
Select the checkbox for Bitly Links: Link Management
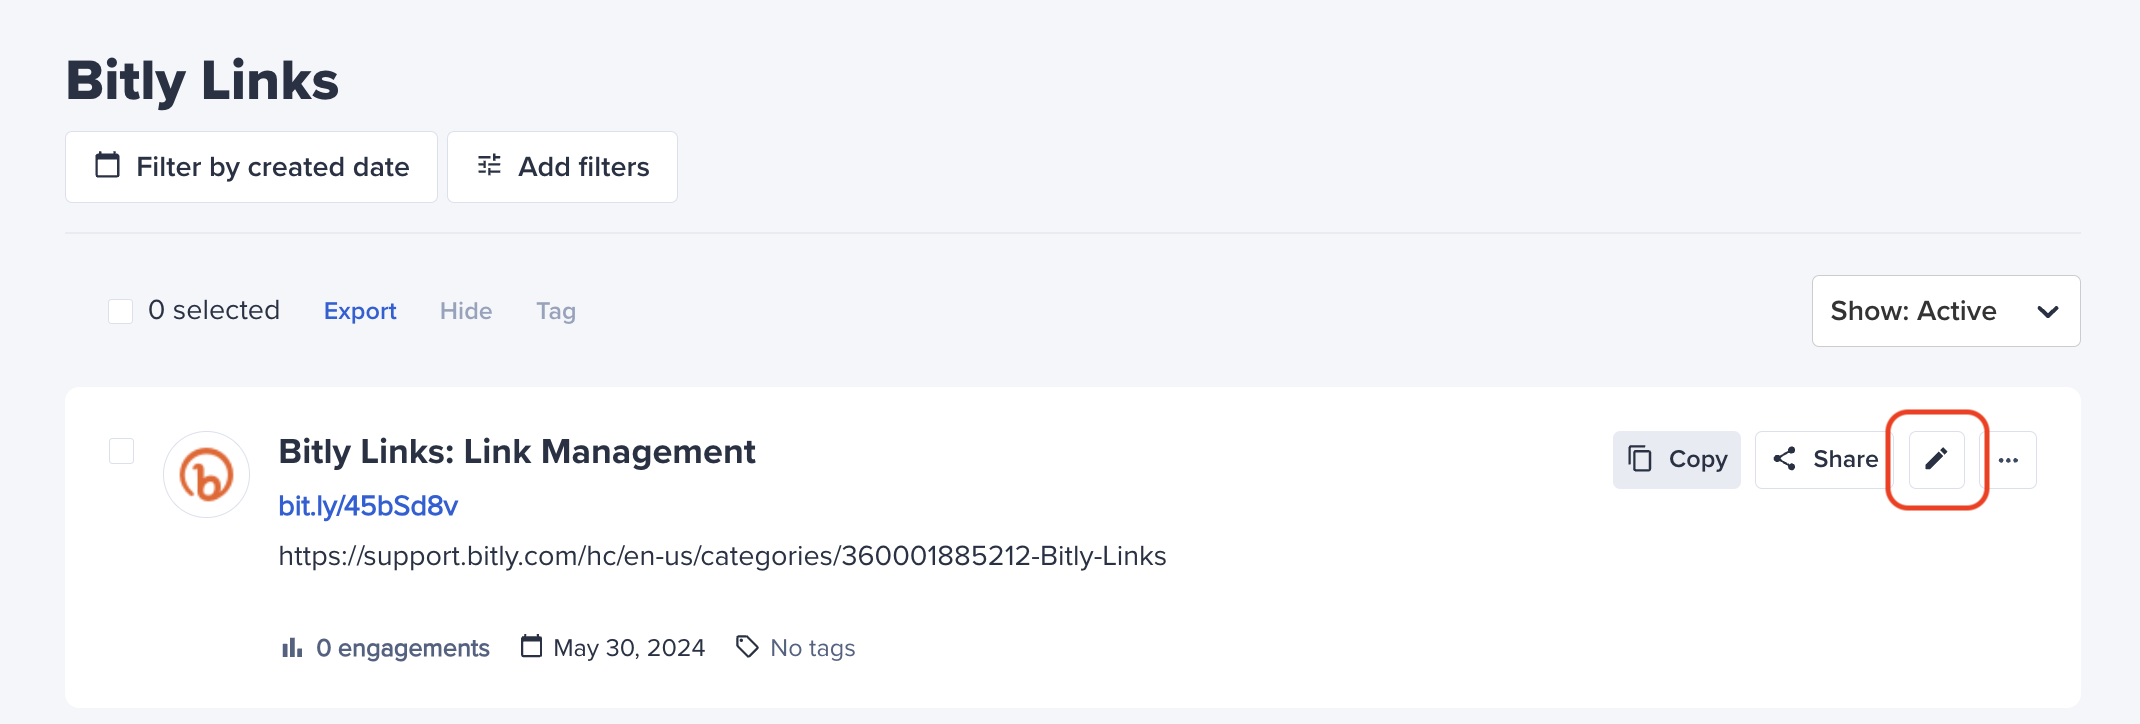pos(120,451)
